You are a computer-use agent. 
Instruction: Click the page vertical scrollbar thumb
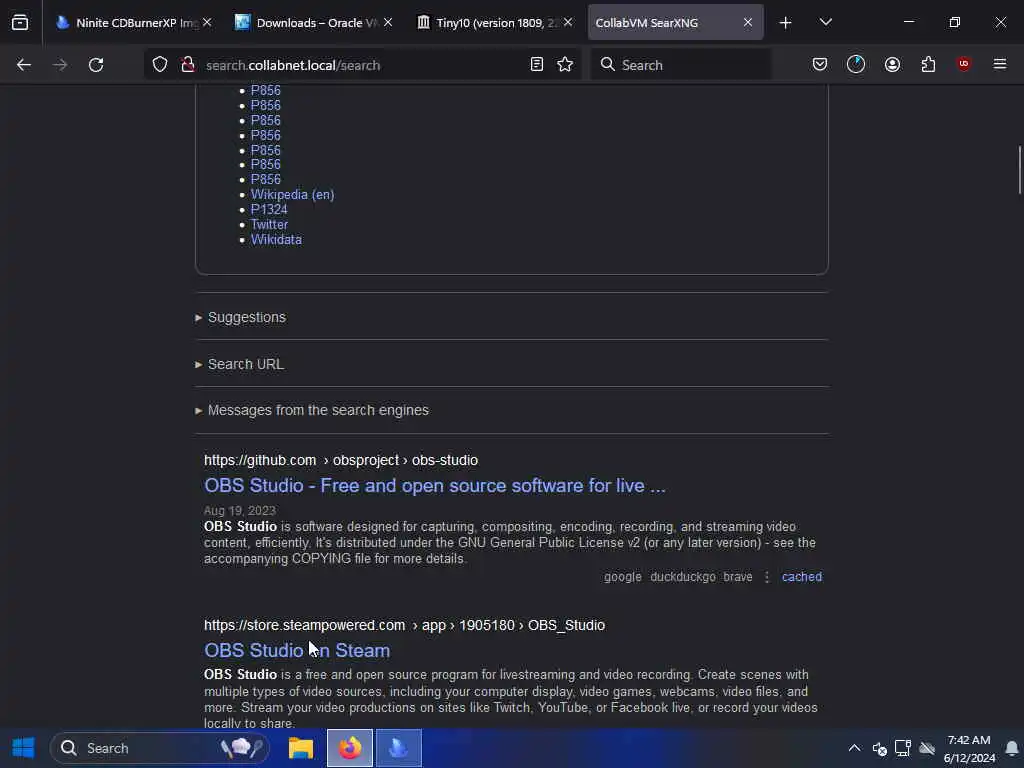[x=1019, y=170]
